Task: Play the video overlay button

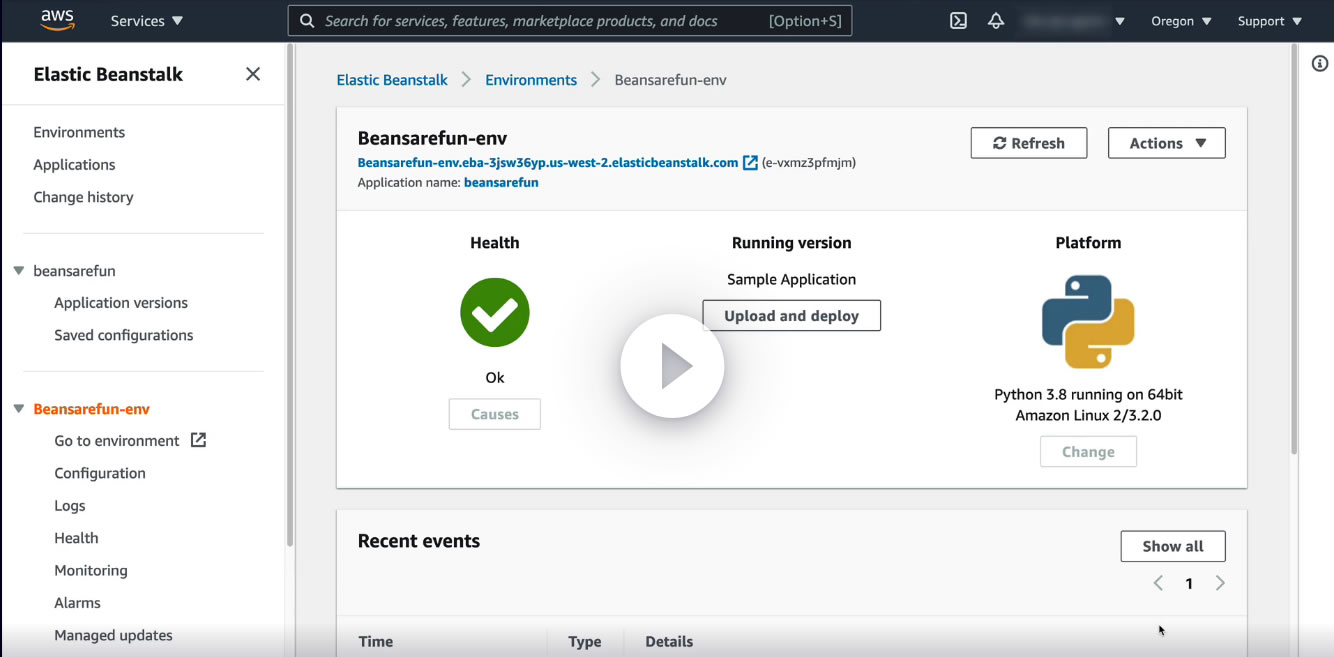Action: [672, 366]
